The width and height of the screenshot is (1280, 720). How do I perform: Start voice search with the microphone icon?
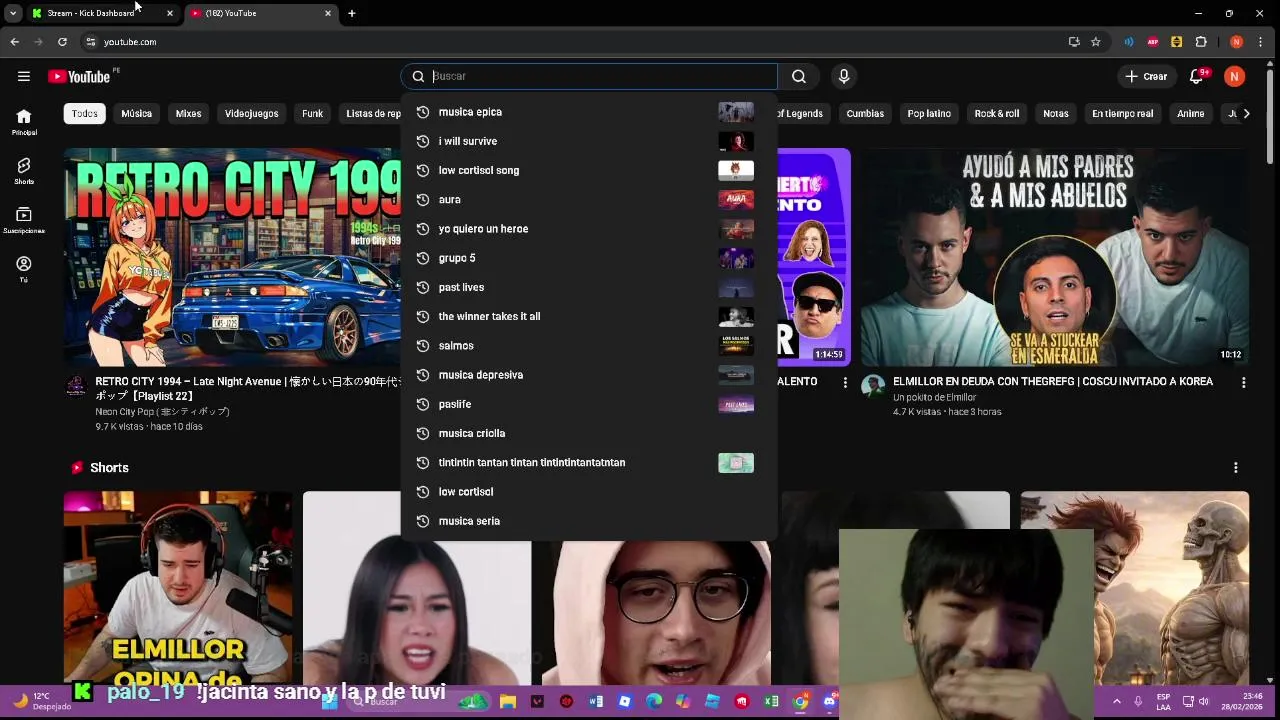[844, 76]
